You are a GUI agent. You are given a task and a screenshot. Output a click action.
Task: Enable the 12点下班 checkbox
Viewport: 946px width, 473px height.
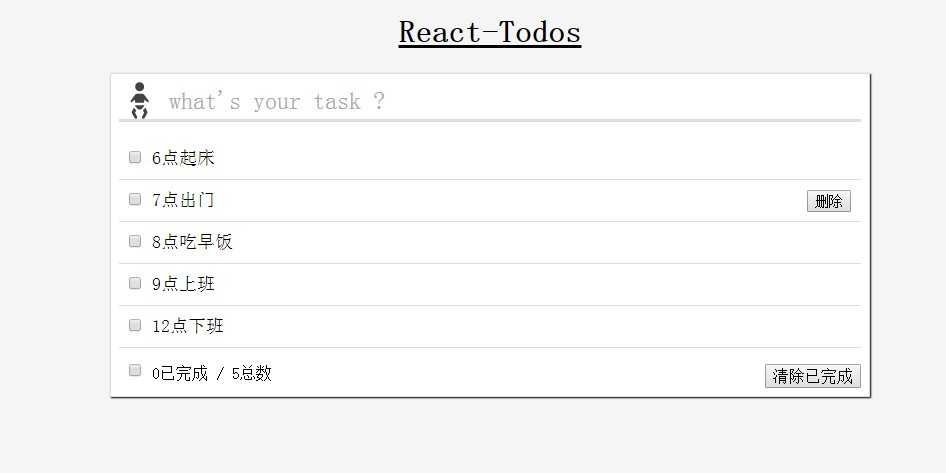[x=135, y=325]
